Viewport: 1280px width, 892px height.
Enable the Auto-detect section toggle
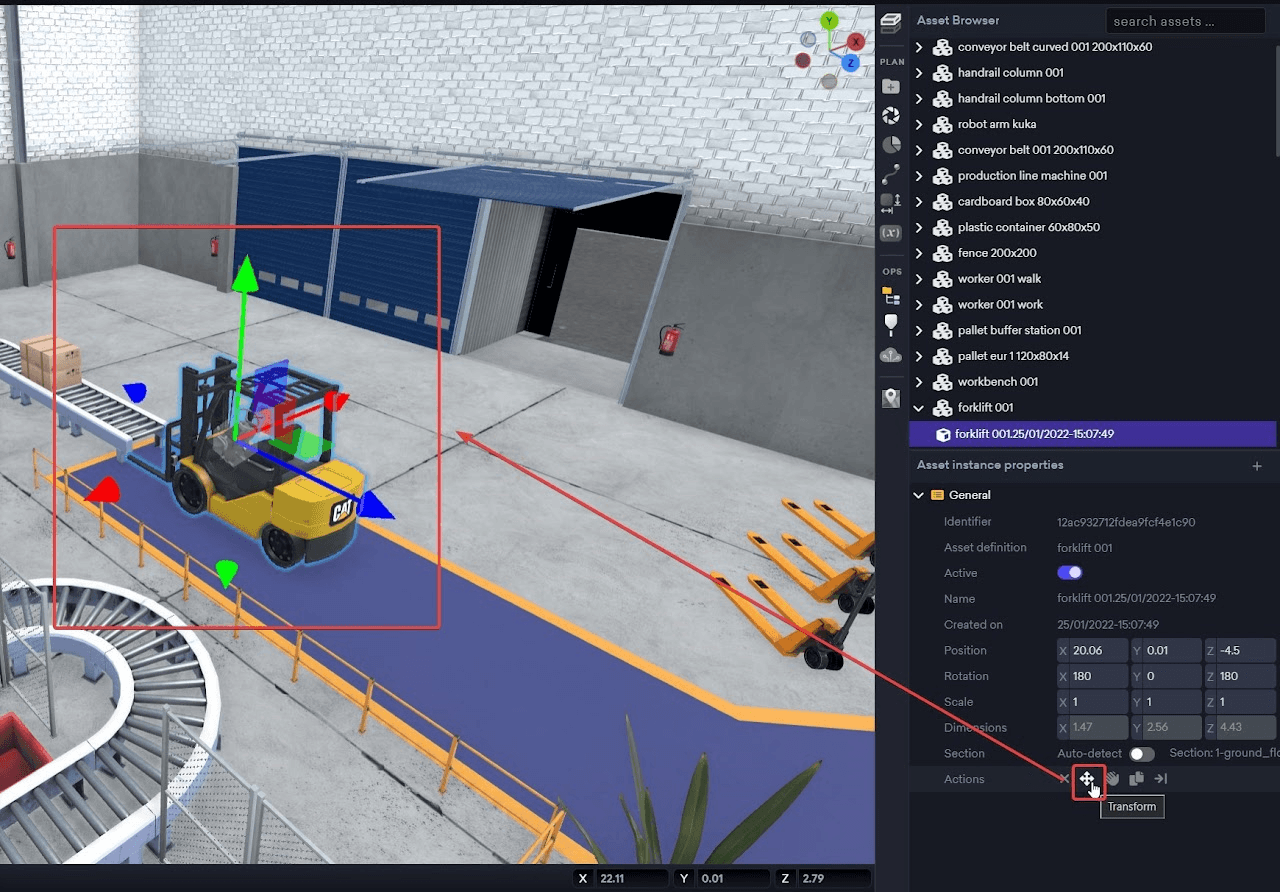(x=1141, y=754)
